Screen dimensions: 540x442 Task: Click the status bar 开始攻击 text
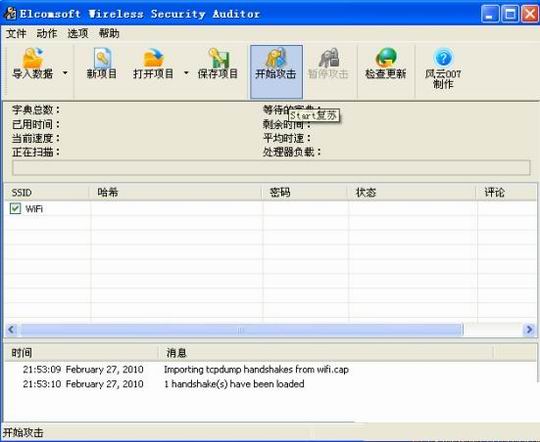tap(23, 433)
